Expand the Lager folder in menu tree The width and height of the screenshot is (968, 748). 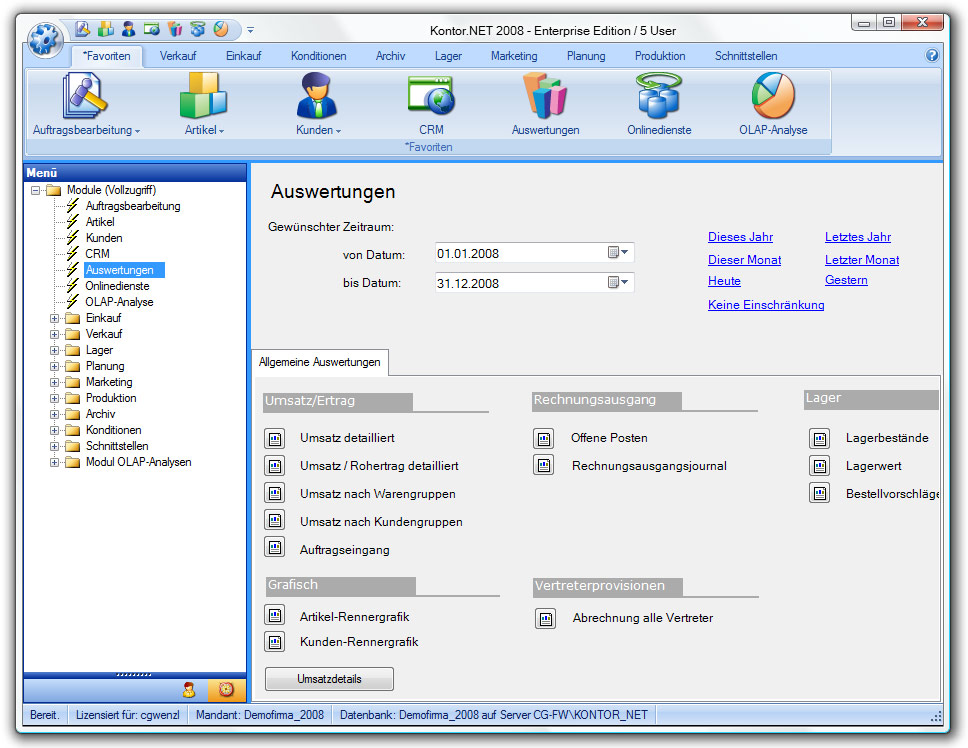55,350
